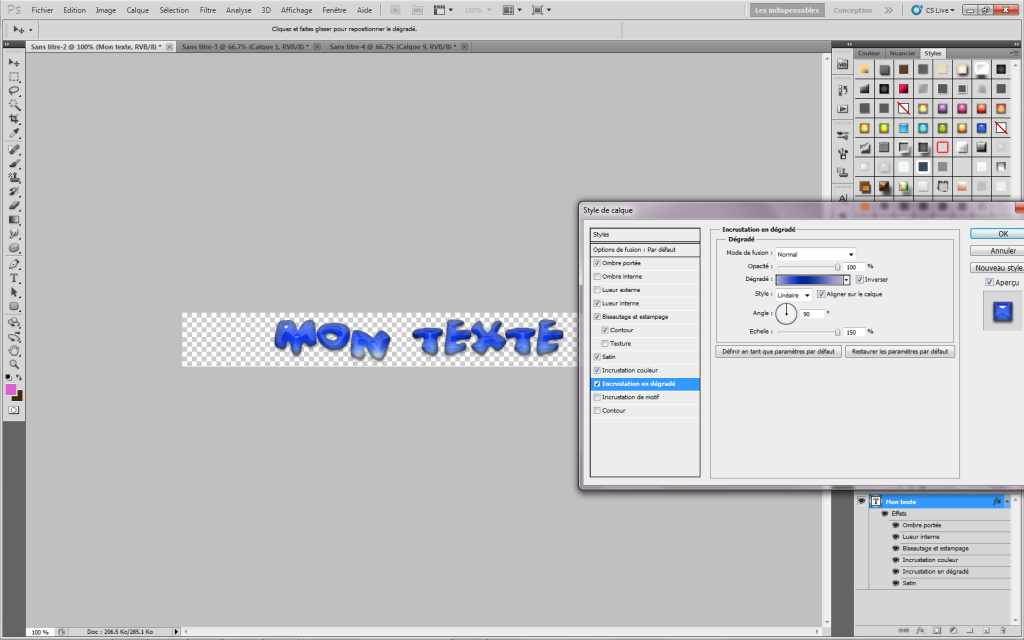Click the Annuler button
The width and height of the screenshot is (1024, 640).
tap(998, 251)
